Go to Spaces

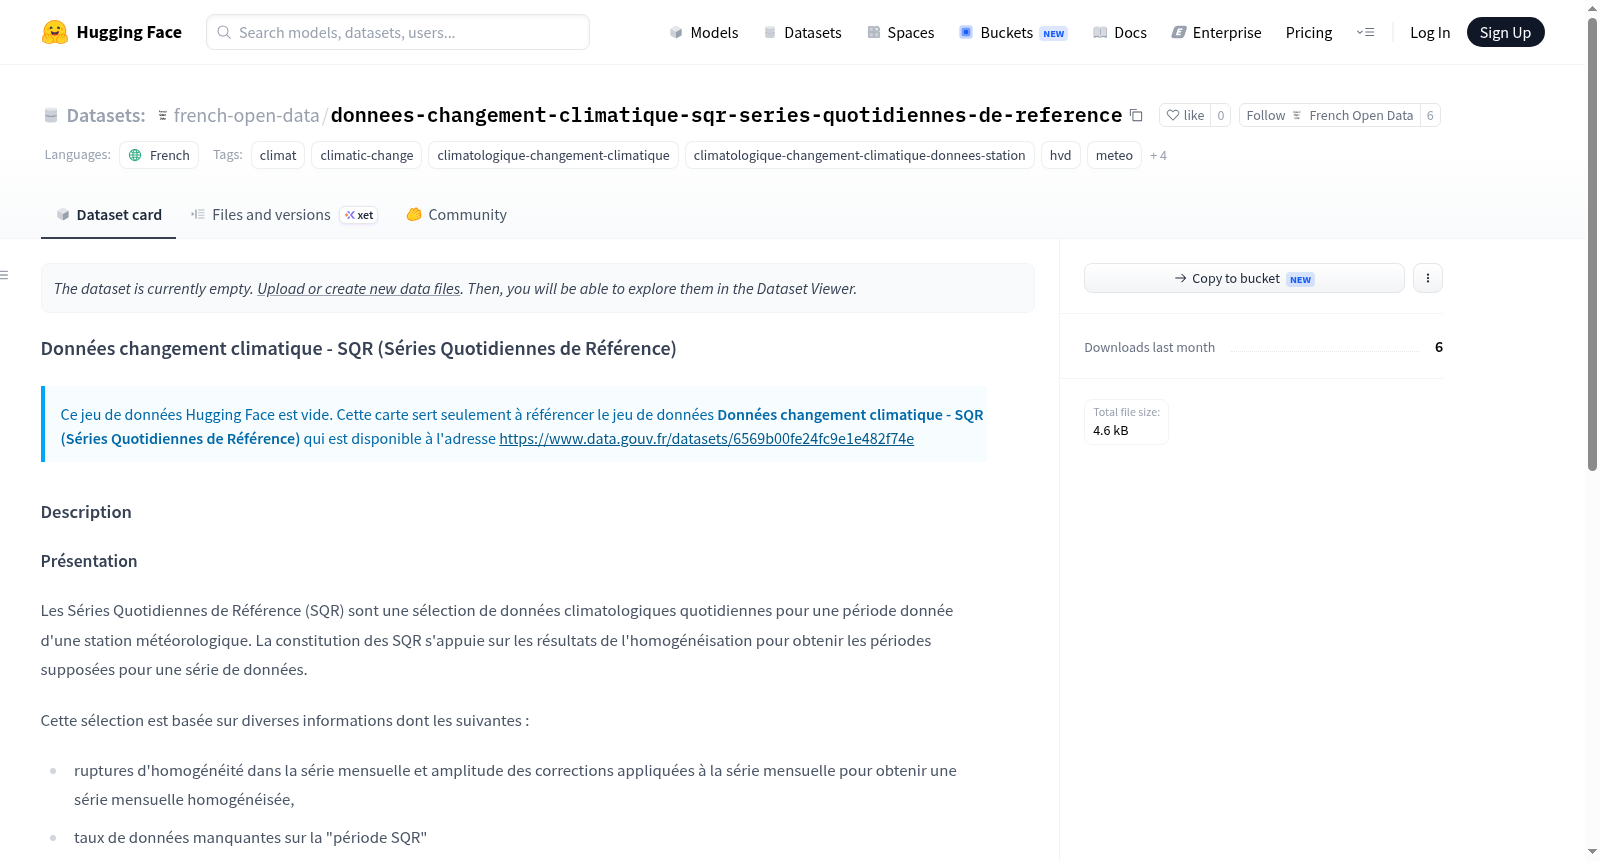coord(900,32)
